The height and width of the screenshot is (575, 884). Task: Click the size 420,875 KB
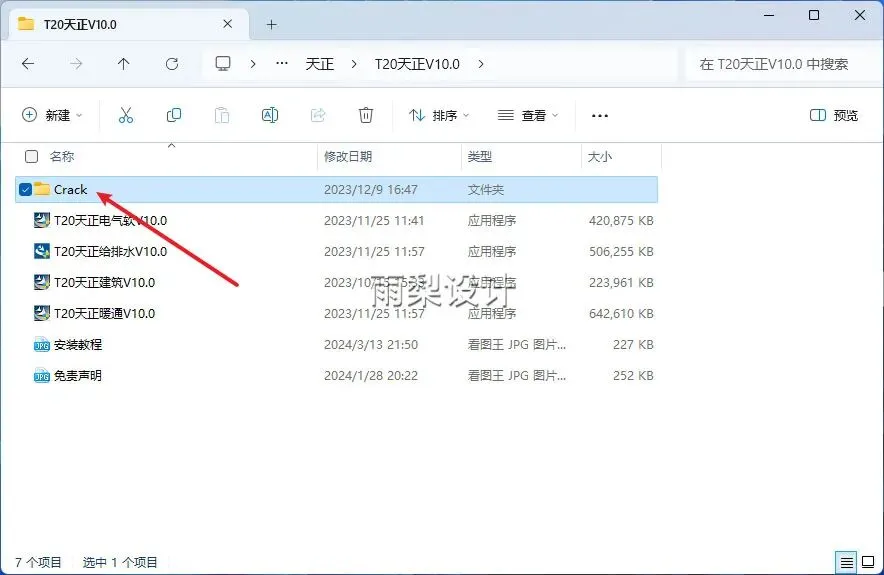click(x=621, y=220)
